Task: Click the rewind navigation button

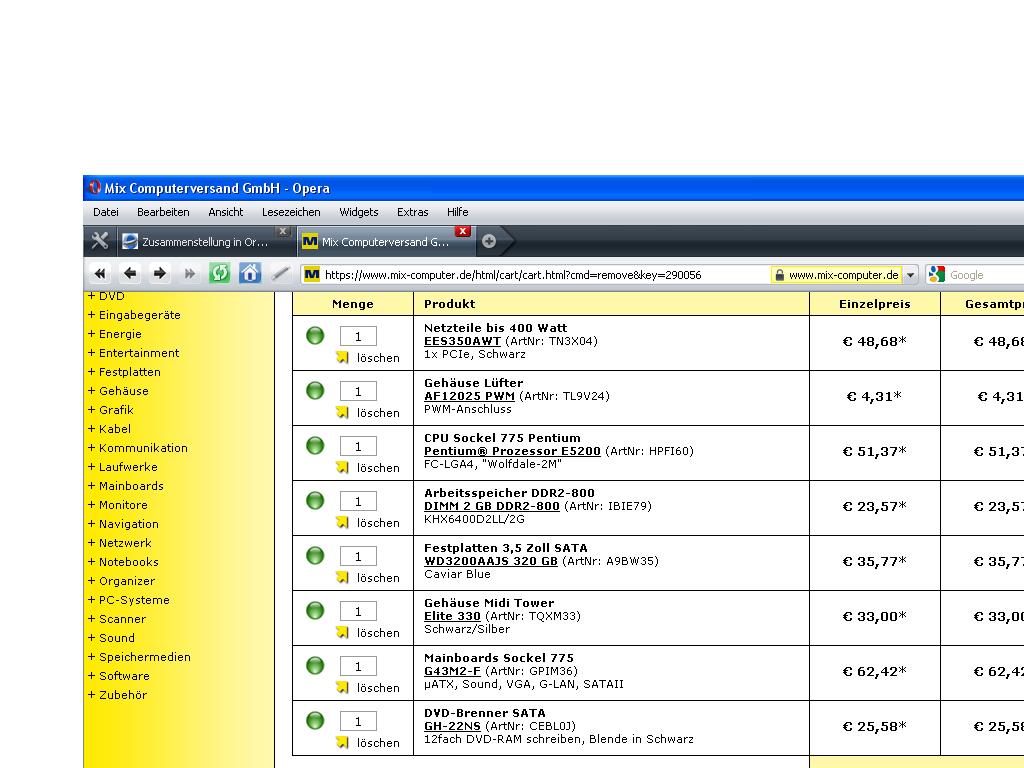Action: point(100,274)
